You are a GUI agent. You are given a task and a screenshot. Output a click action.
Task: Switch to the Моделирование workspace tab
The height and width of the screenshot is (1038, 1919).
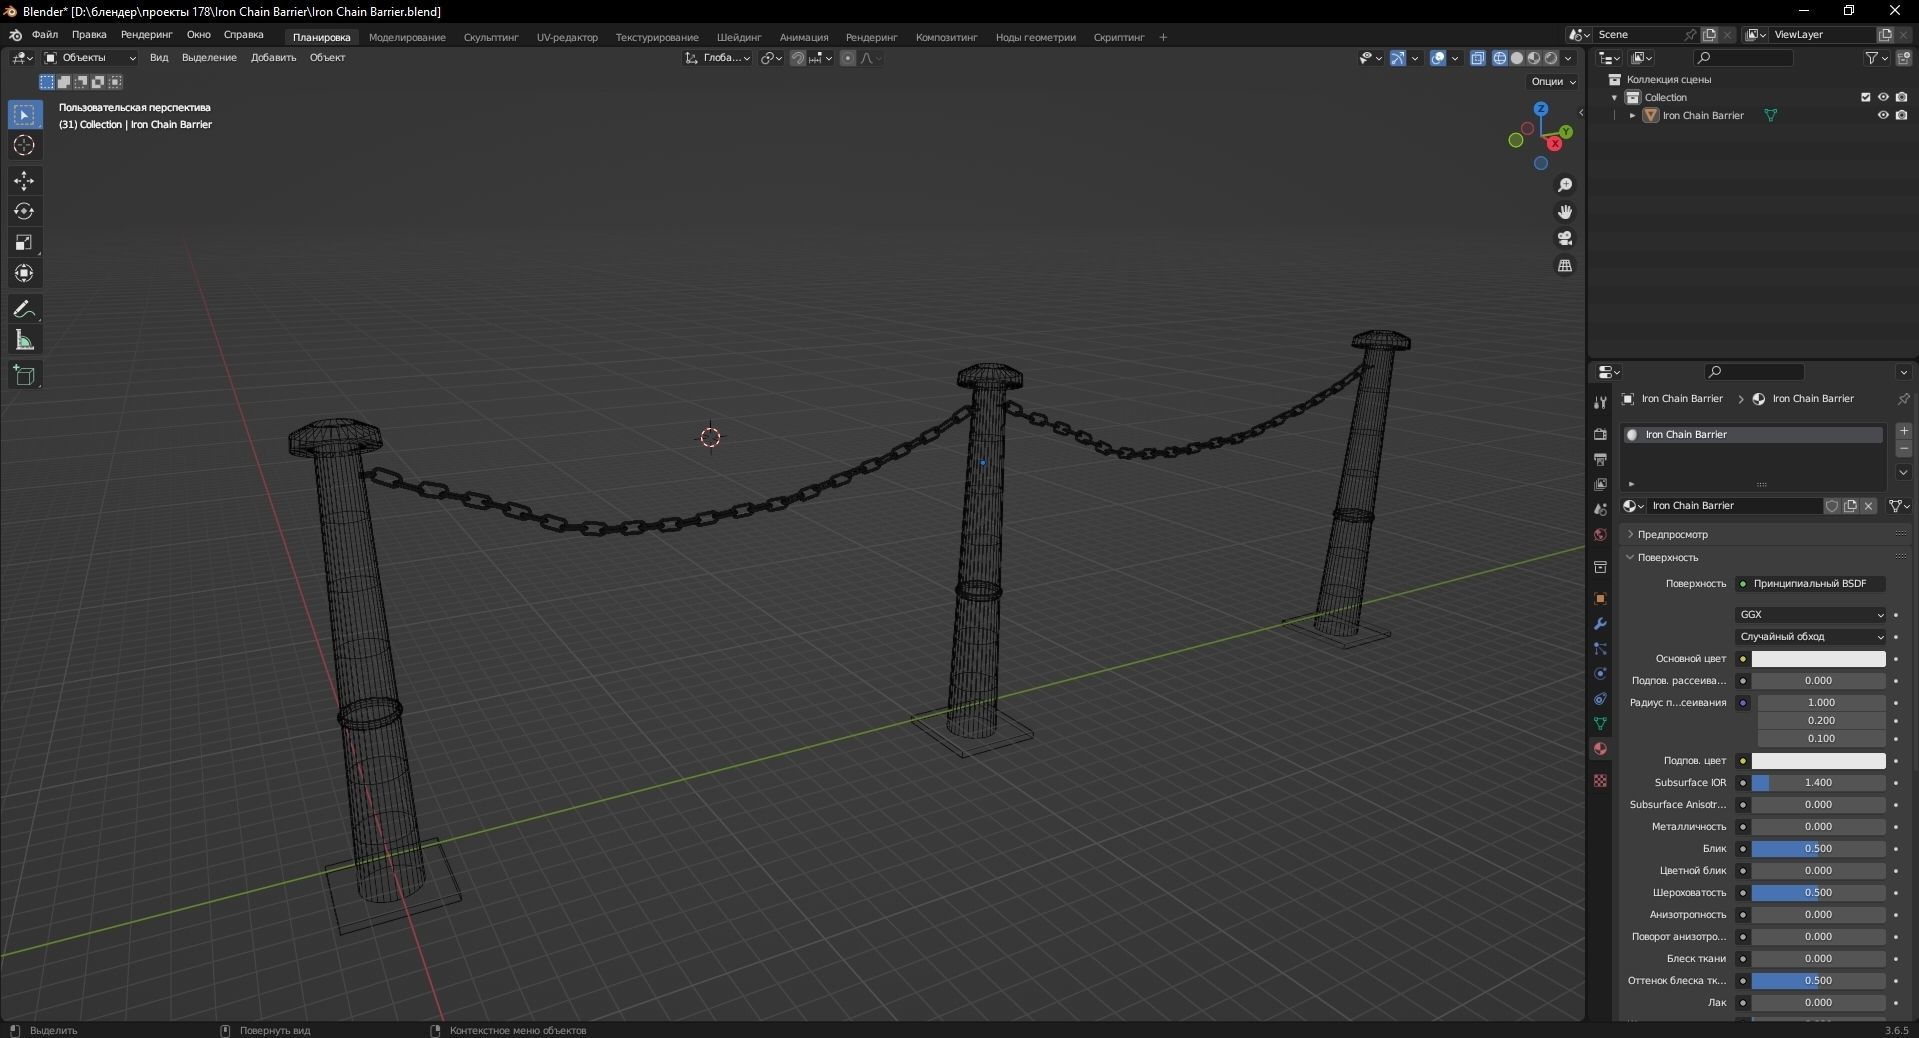pos(407,37)
